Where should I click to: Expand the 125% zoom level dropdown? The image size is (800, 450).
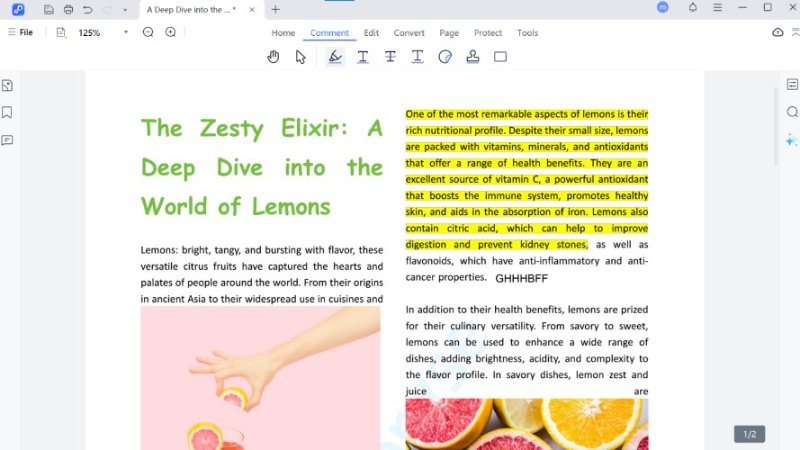pyautogui.click(x=126, y=33)
